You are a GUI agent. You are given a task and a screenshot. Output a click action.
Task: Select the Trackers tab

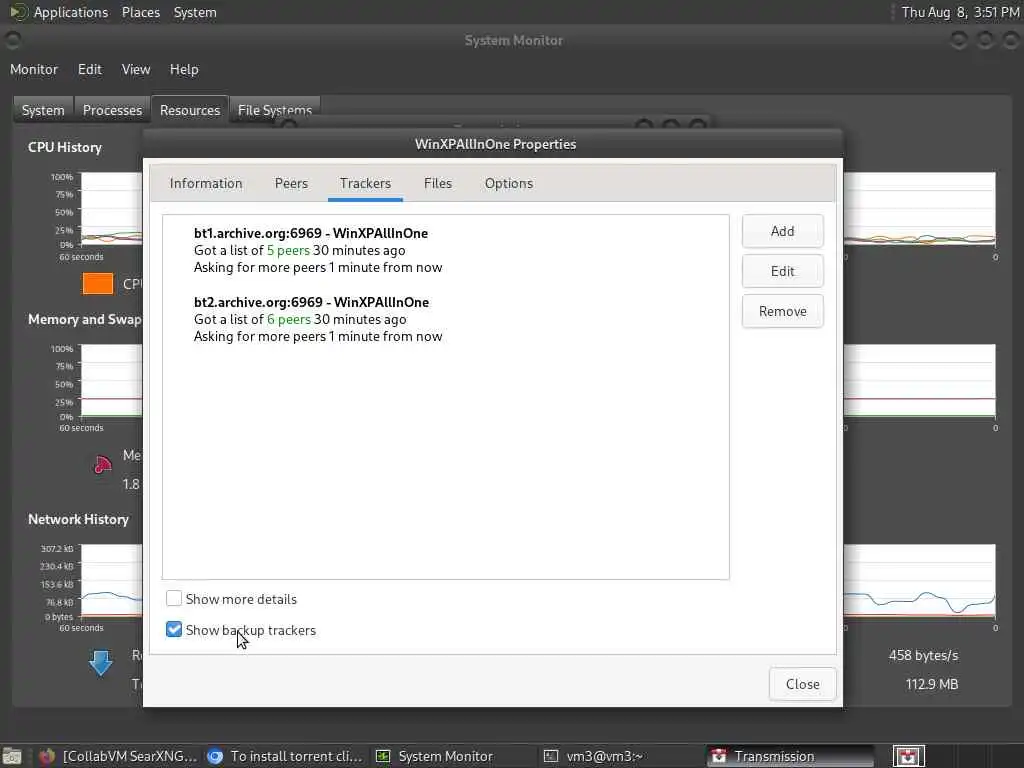click(x=365, y=184)
